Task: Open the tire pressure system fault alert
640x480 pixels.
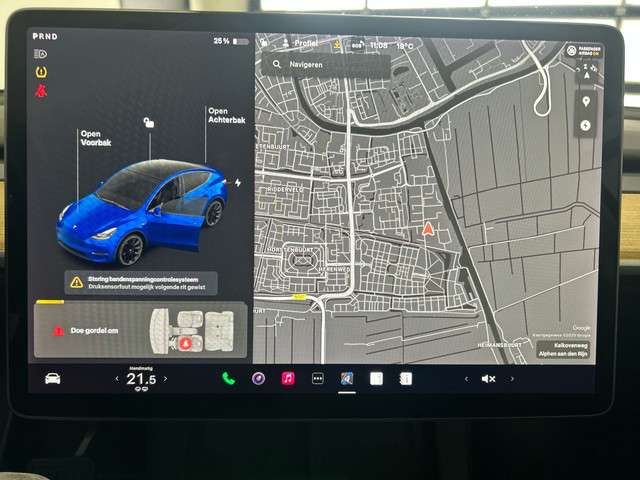Action: click(x=141, y=283)
